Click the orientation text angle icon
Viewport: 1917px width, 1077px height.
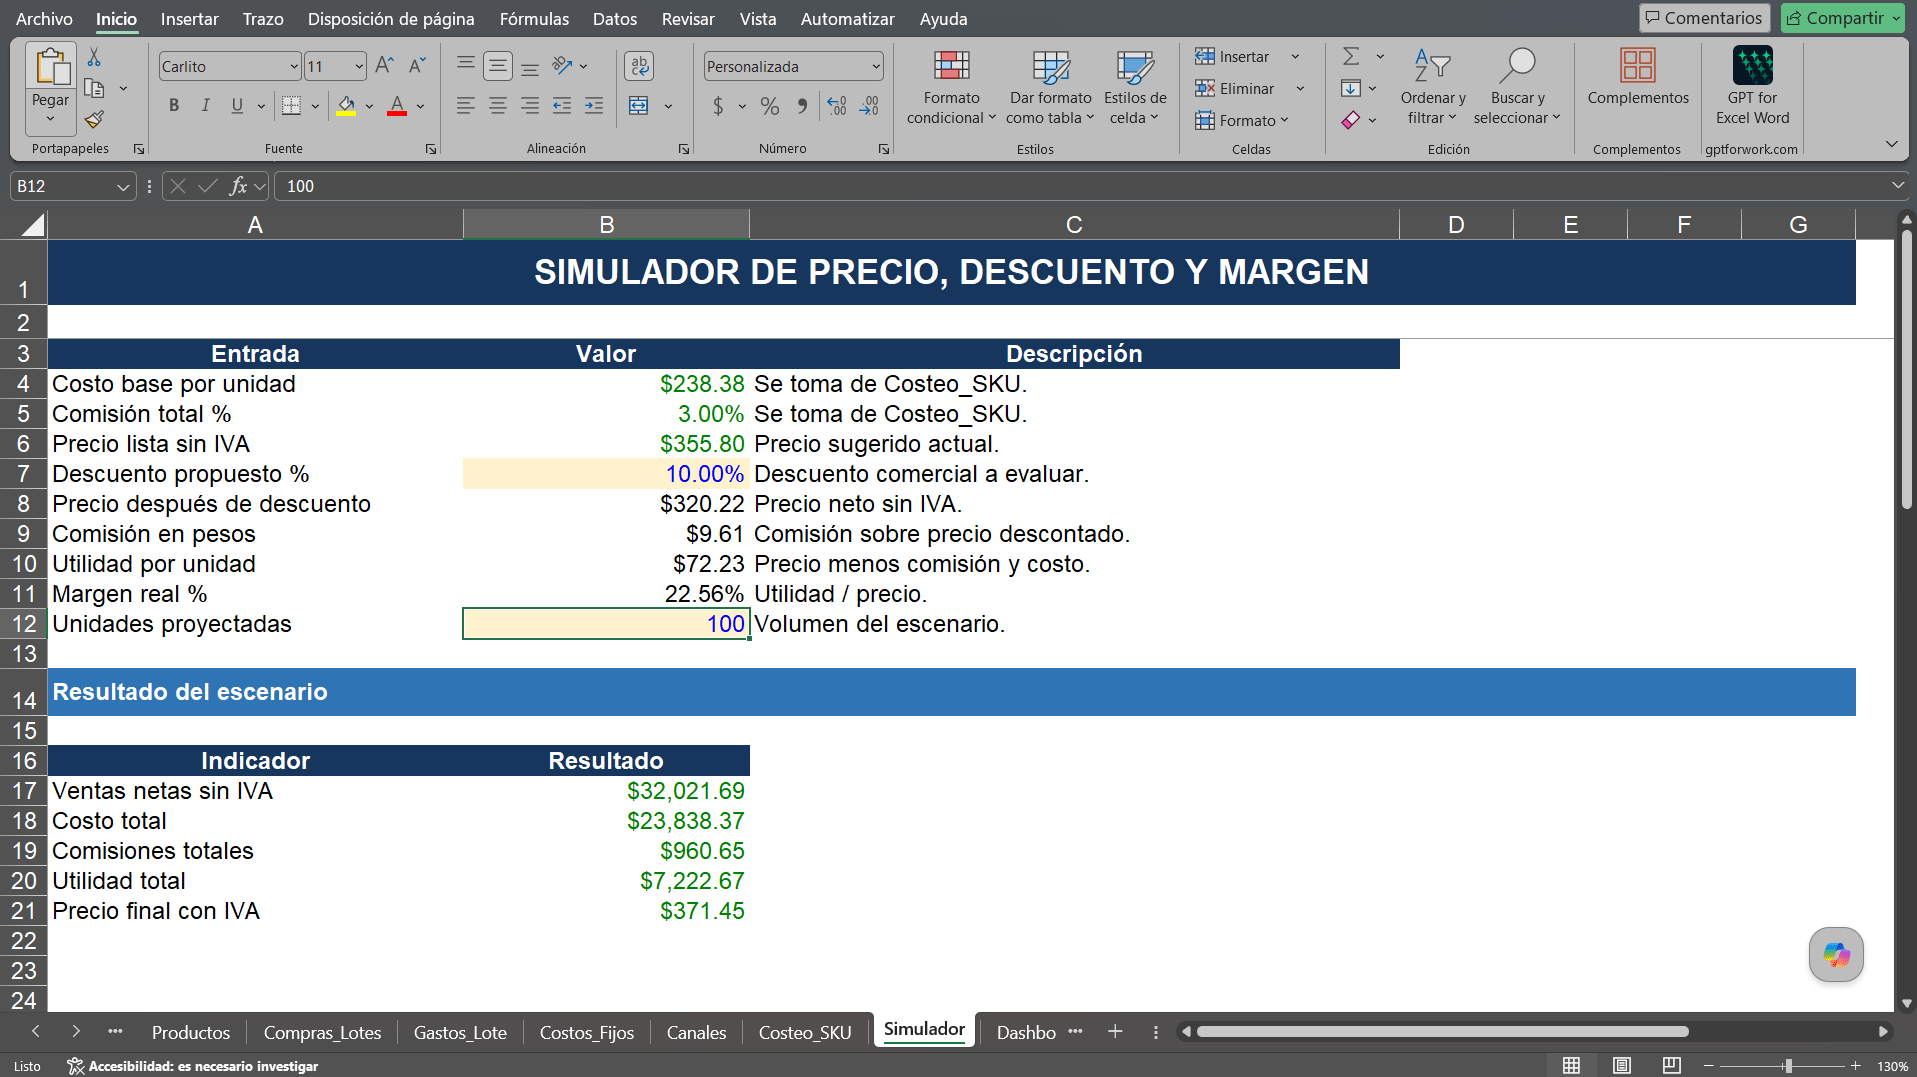[x=563, y=66]
